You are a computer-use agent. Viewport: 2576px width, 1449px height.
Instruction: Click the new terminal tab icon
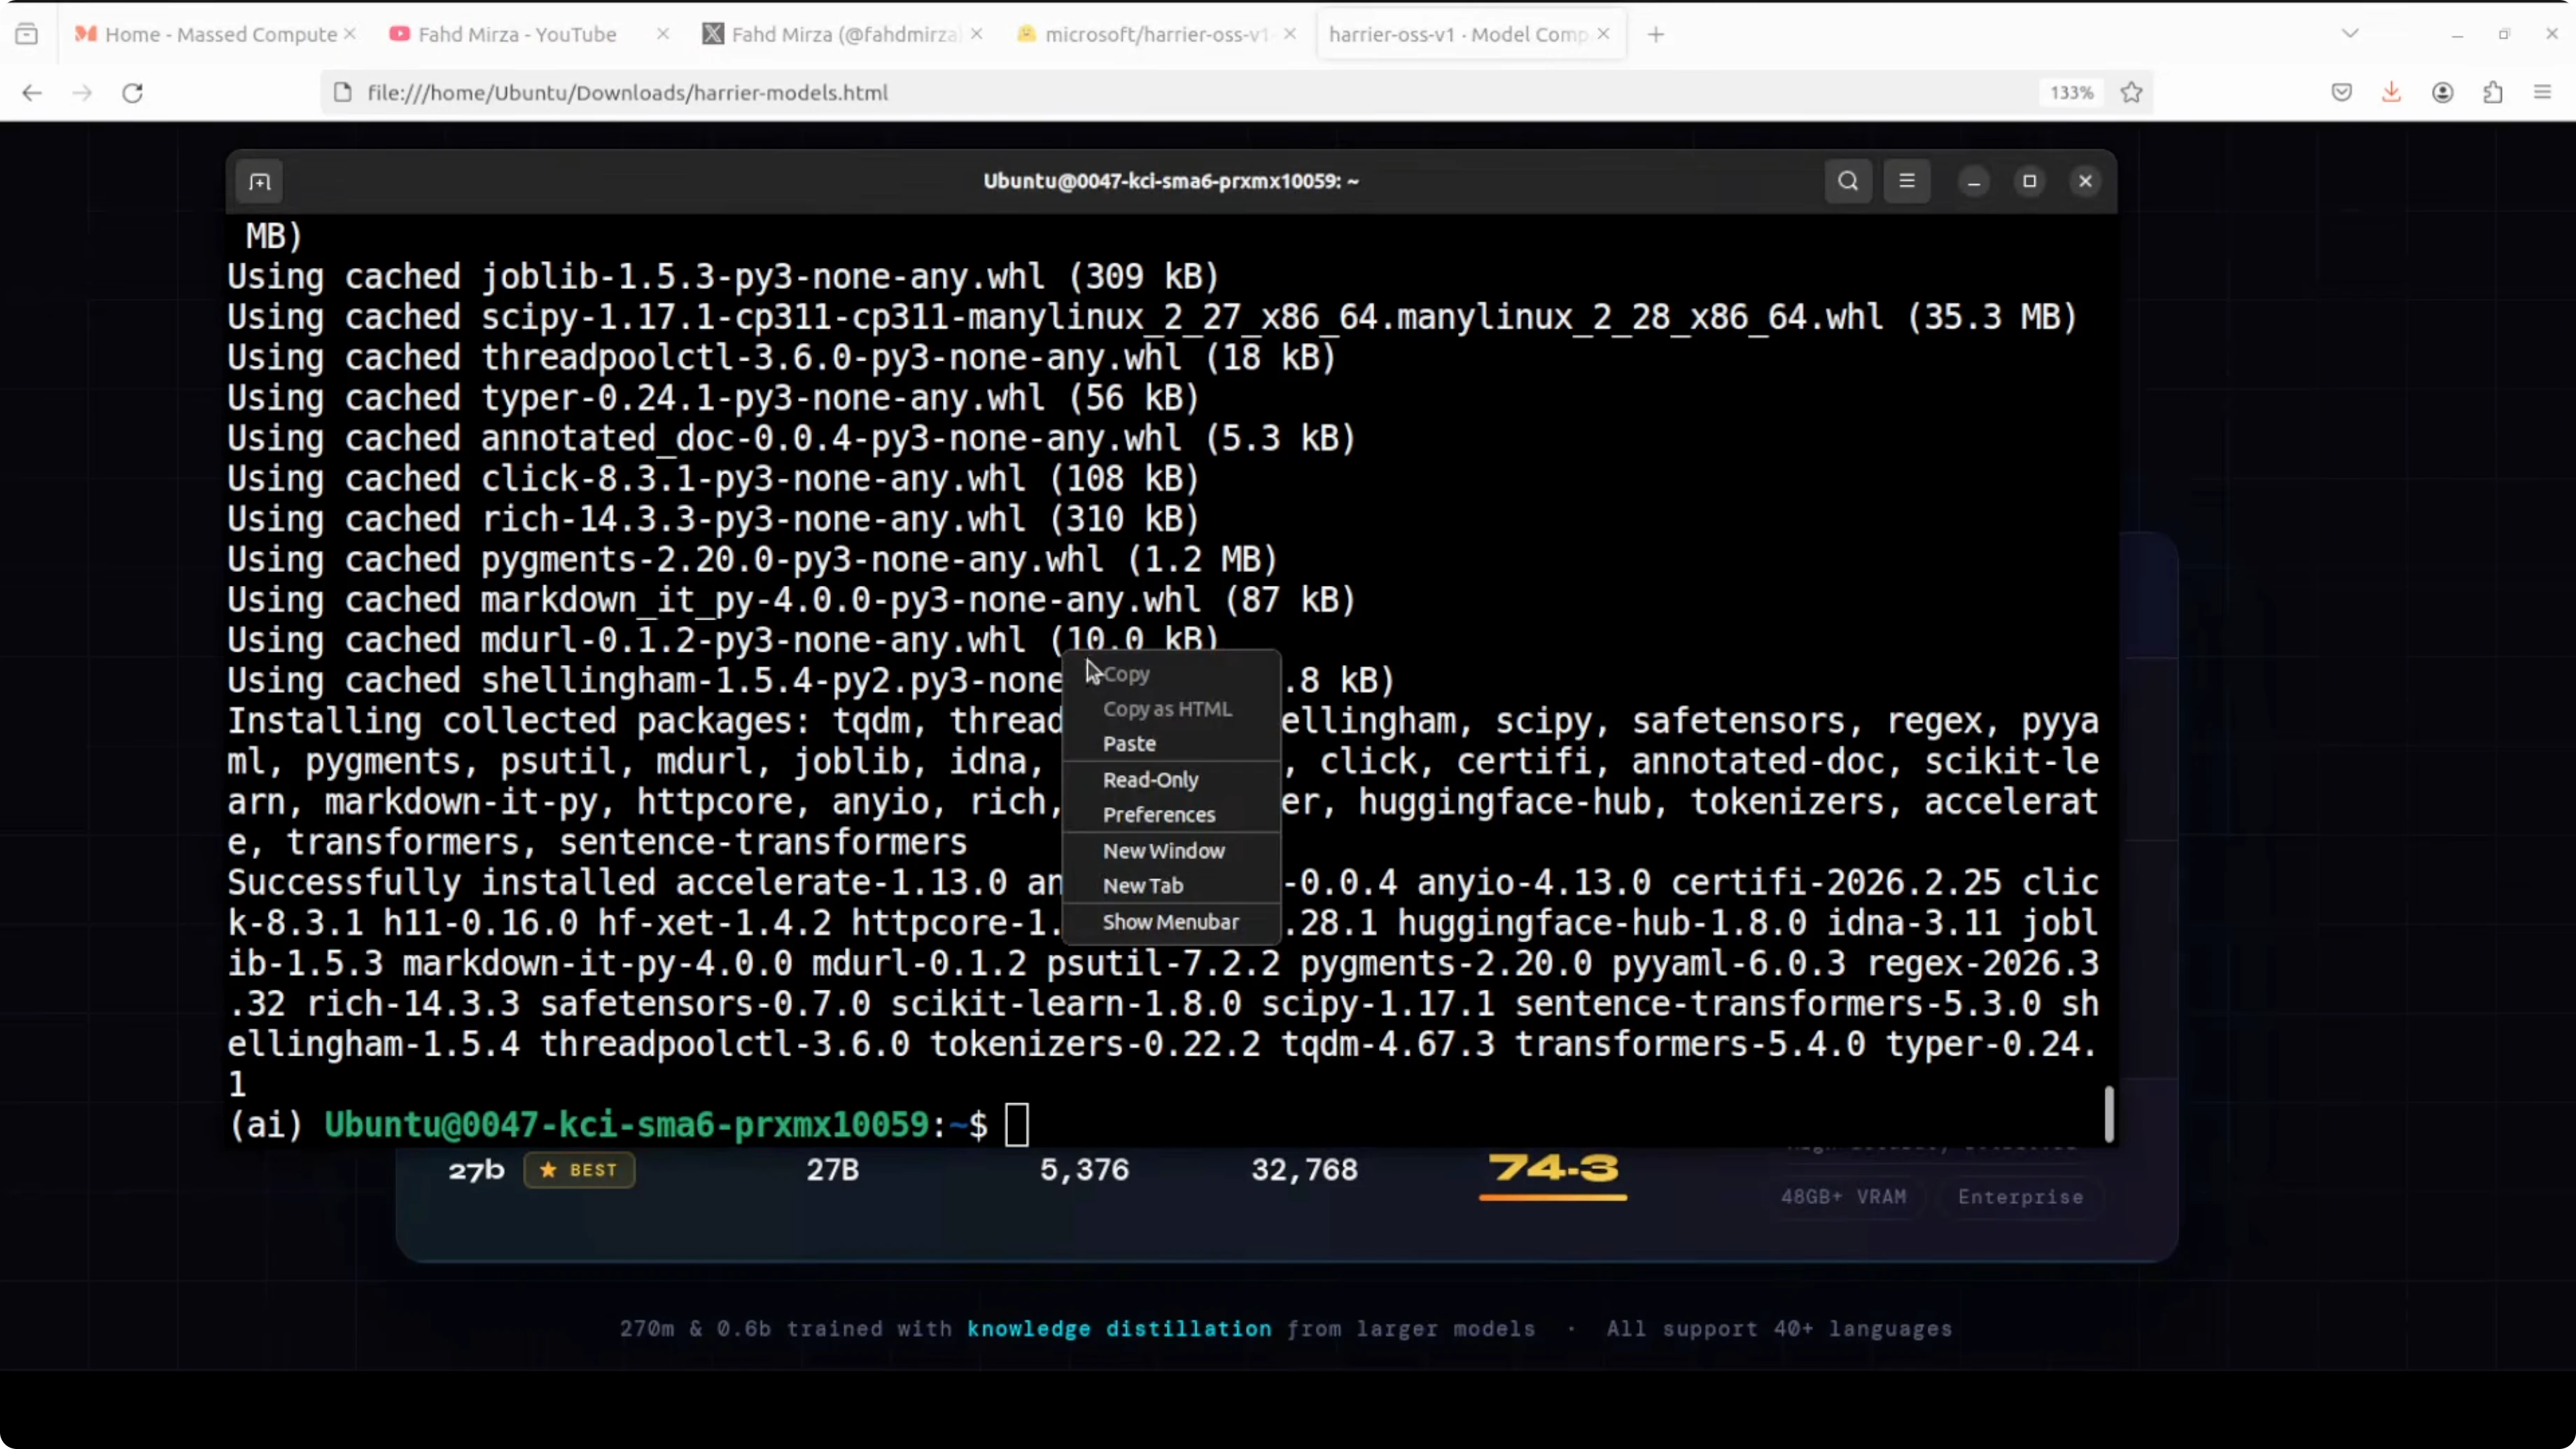[260, 182]
